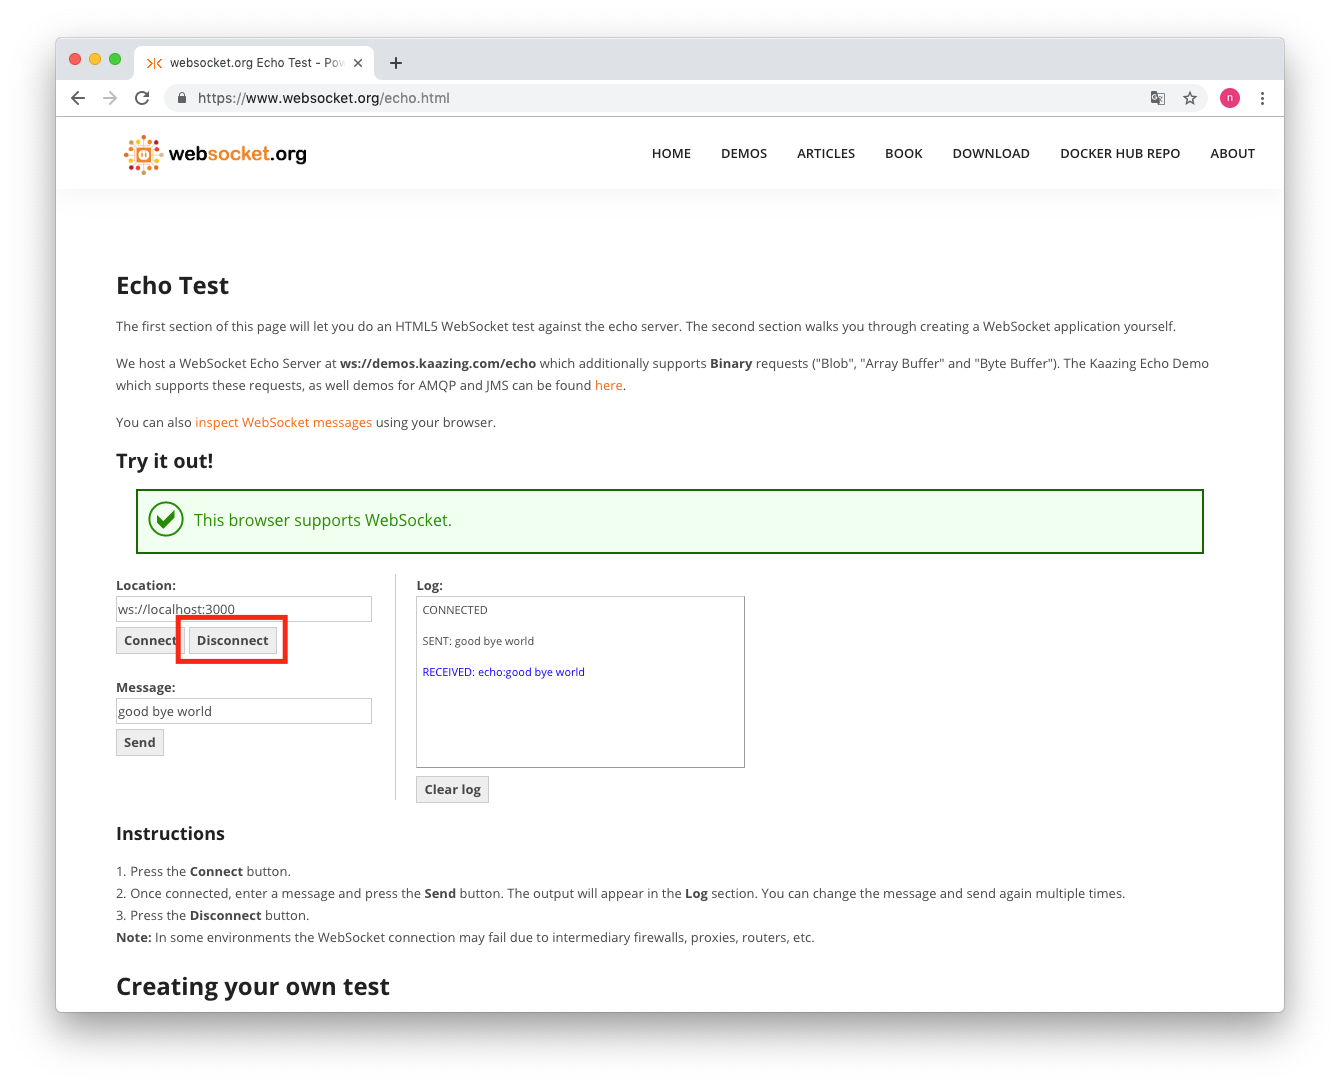Open the DOWNLOAD nav item
The height and width of the screenshot is (1086, 1340).
click(991, 153)
